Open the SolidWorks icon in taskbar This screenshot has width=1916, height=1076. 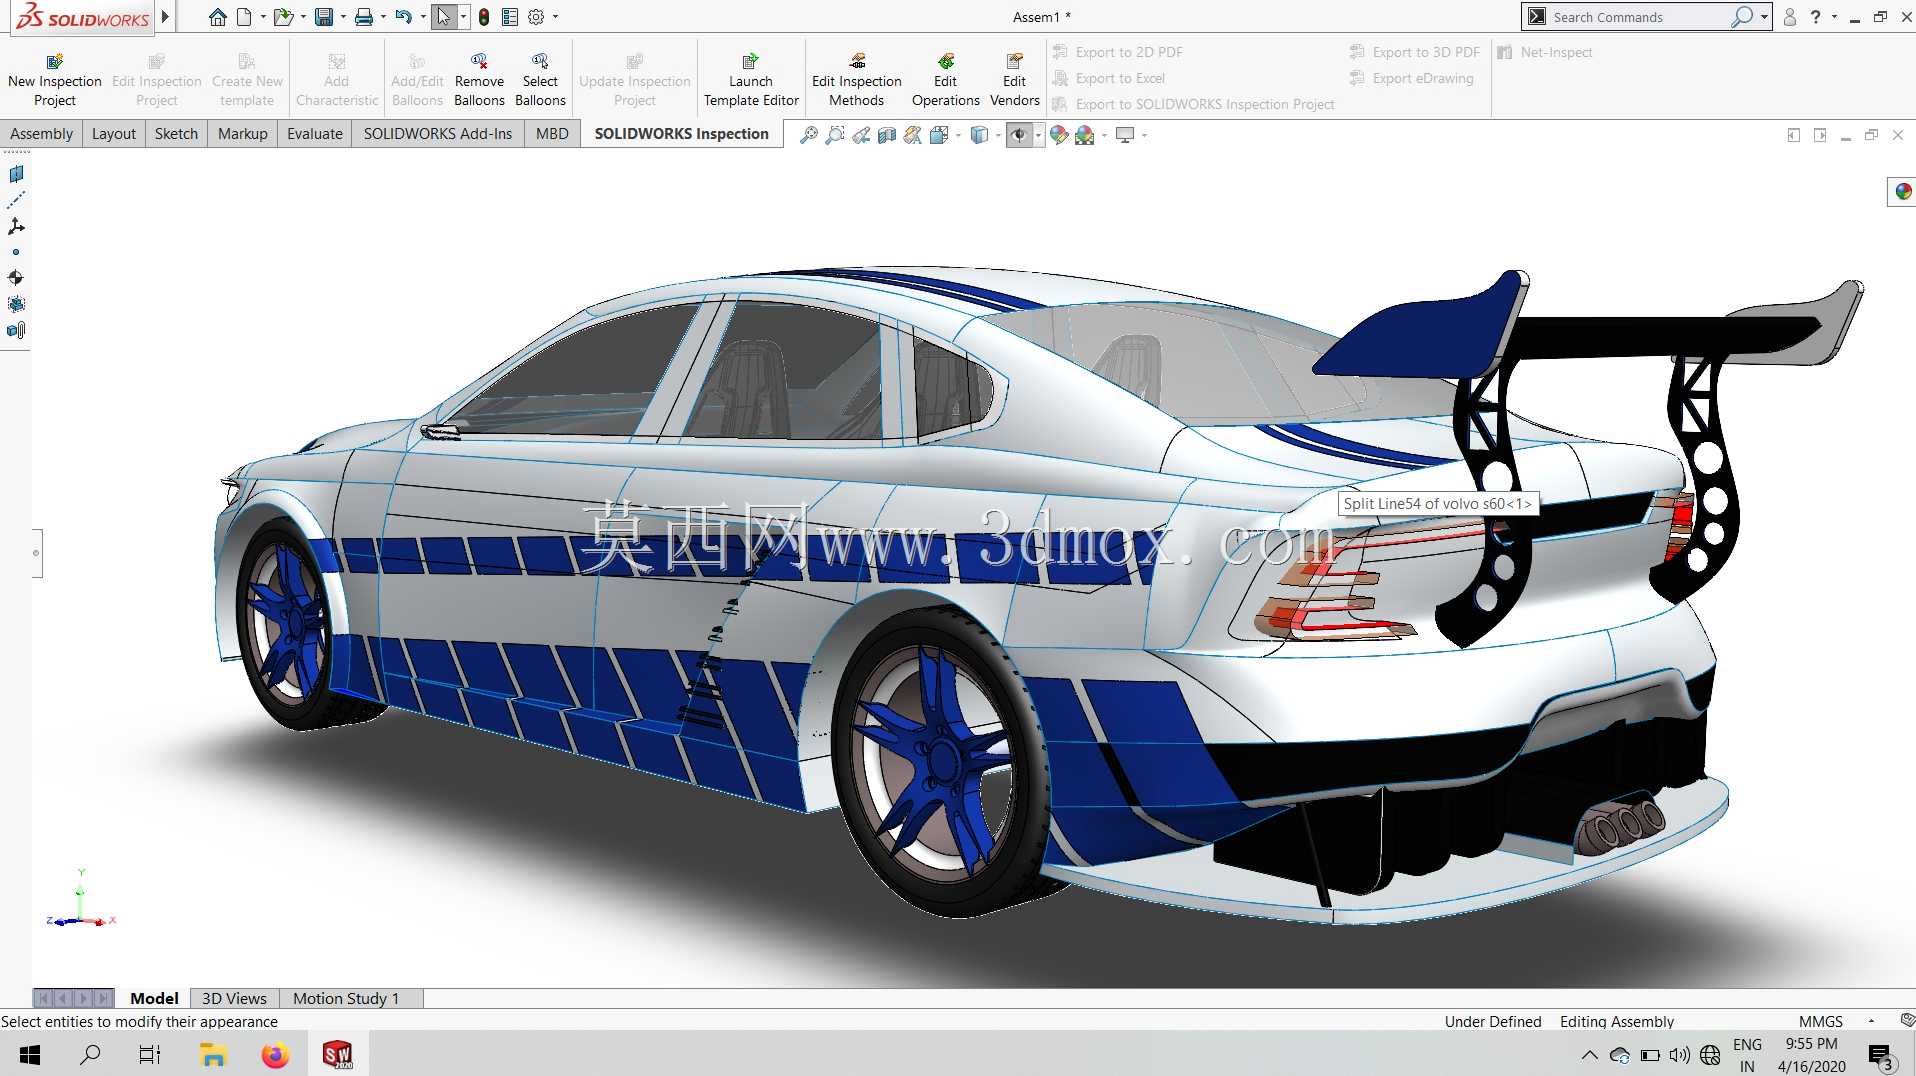(338, 1055)
